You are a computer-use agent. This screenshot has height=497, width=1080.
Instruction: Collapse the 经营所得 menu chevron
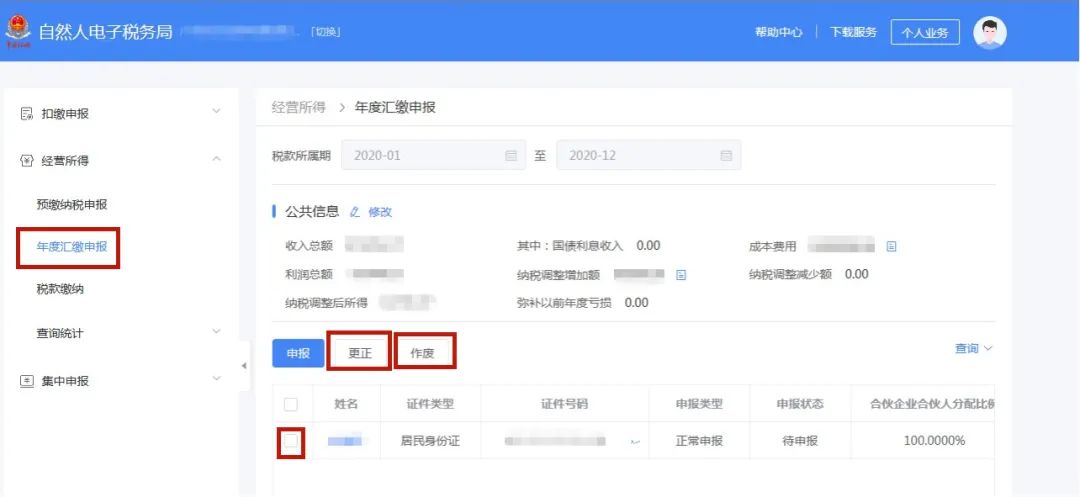[x=216, y=159]
